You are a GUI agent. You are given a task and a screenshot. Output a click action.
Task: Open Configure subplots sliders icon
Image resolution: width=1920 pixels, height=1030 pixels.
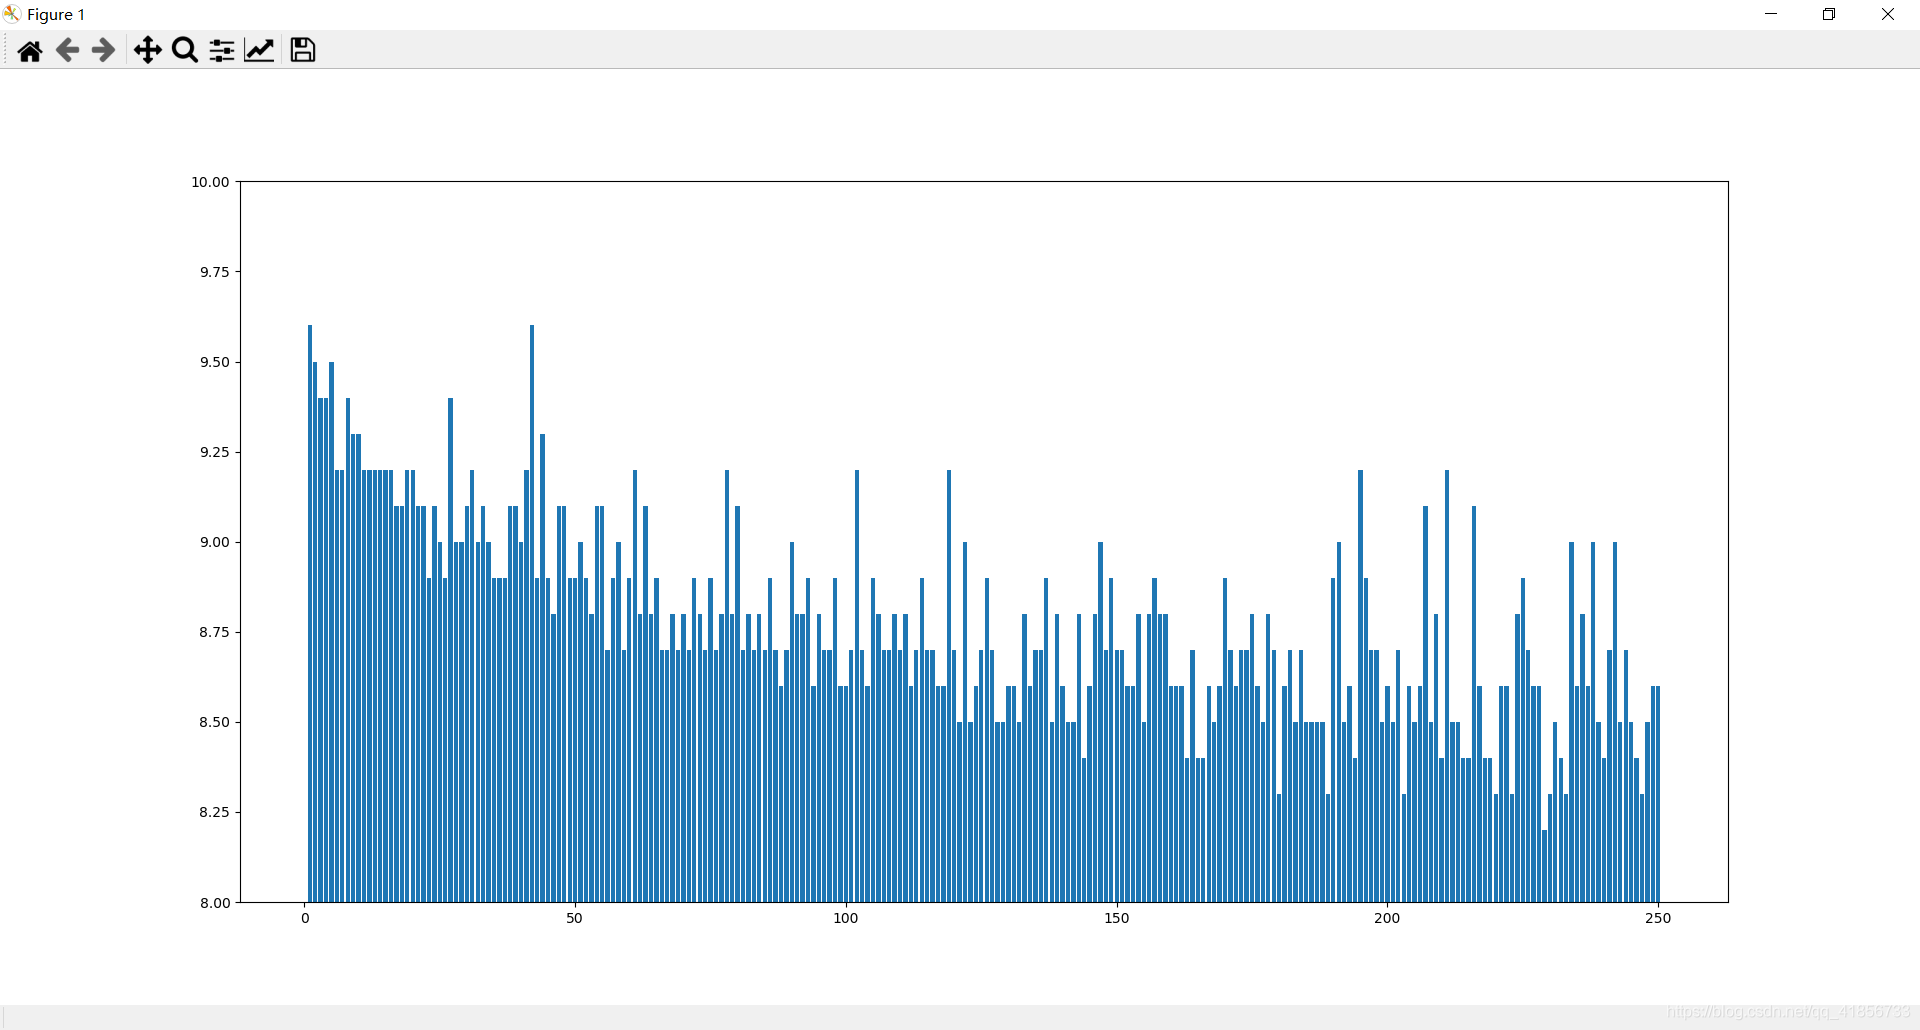click(222, 50)
